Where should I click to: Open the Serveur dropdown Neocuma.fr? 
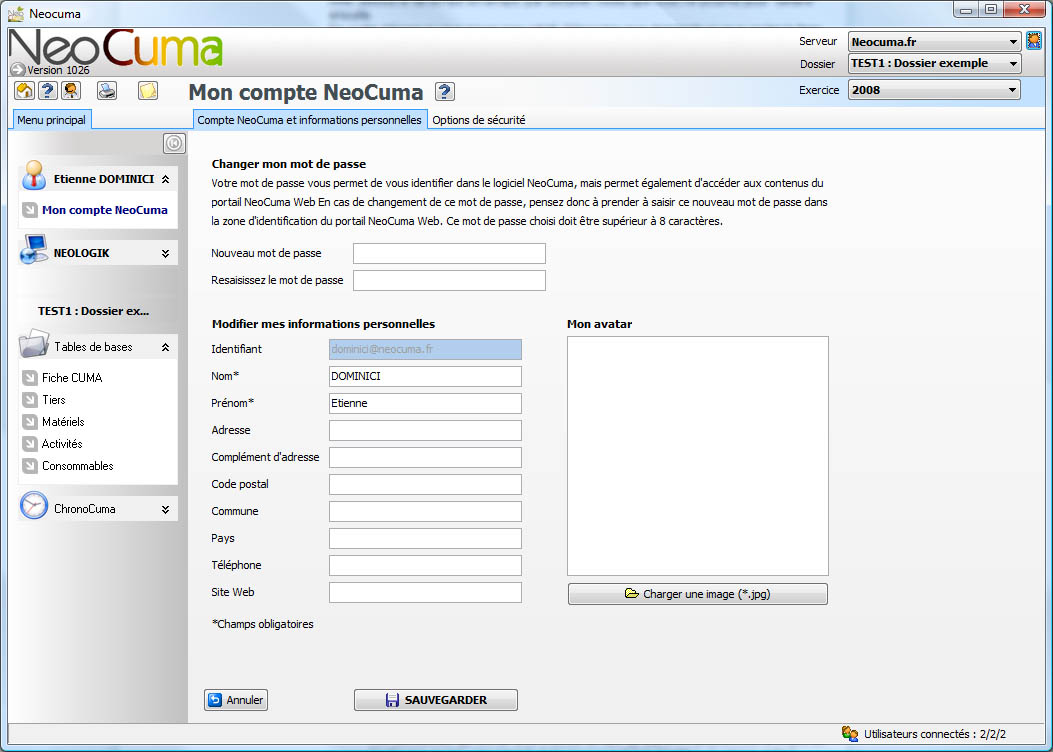[934, 42]
